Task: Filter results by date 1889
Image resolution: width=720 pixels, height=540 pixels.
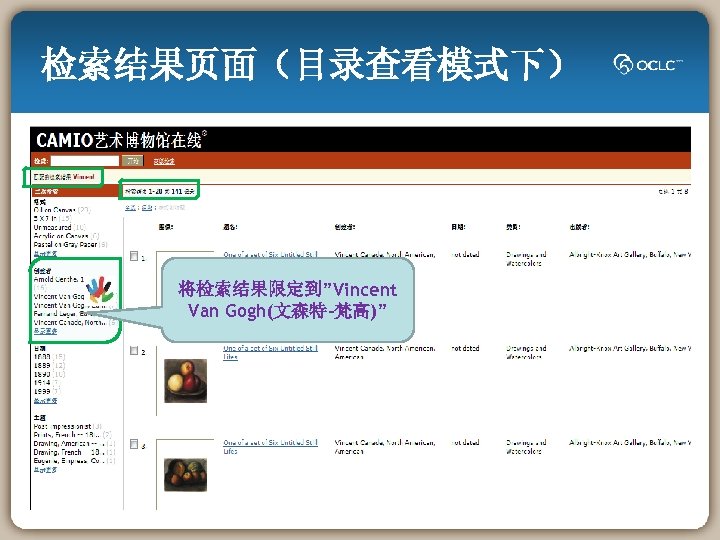Action: click(42, 366)
